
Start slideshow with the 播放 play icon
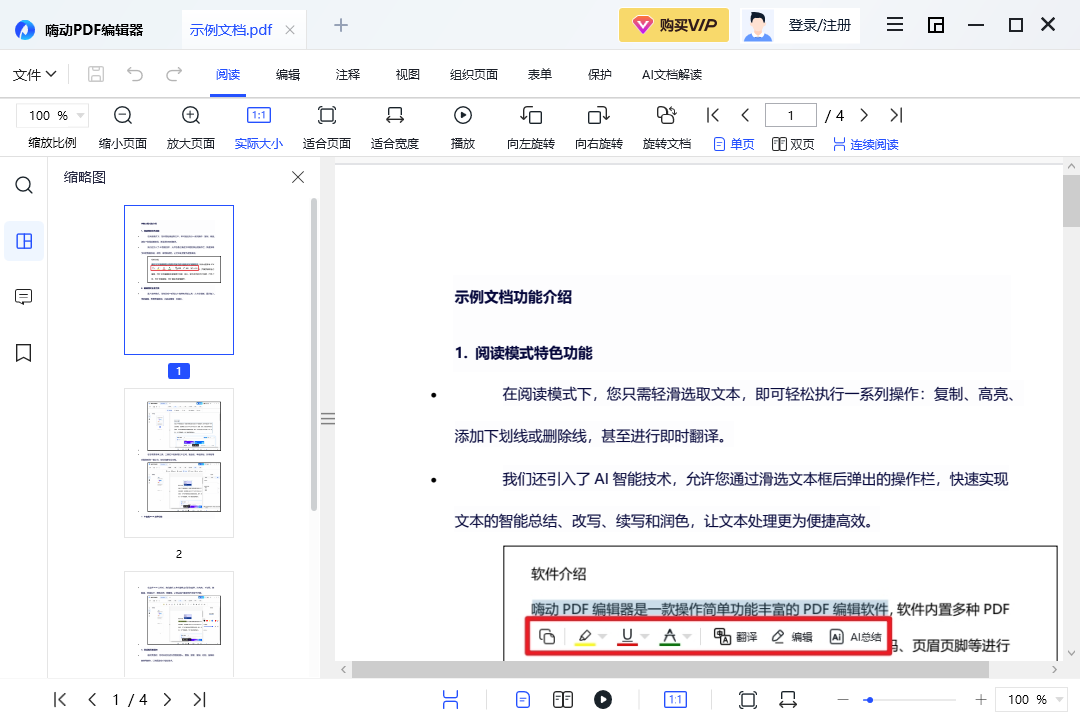tap(463, 116)
